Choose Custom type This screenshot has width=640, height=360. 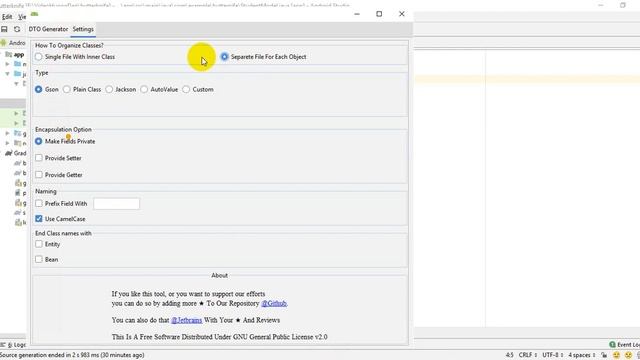point(186,89)
